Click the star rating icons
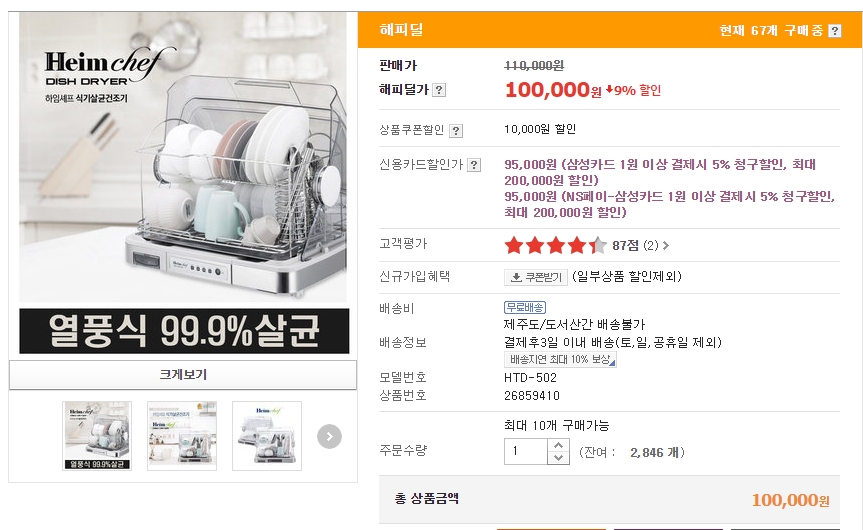This screenshot has height=530, width=863. 555,245
